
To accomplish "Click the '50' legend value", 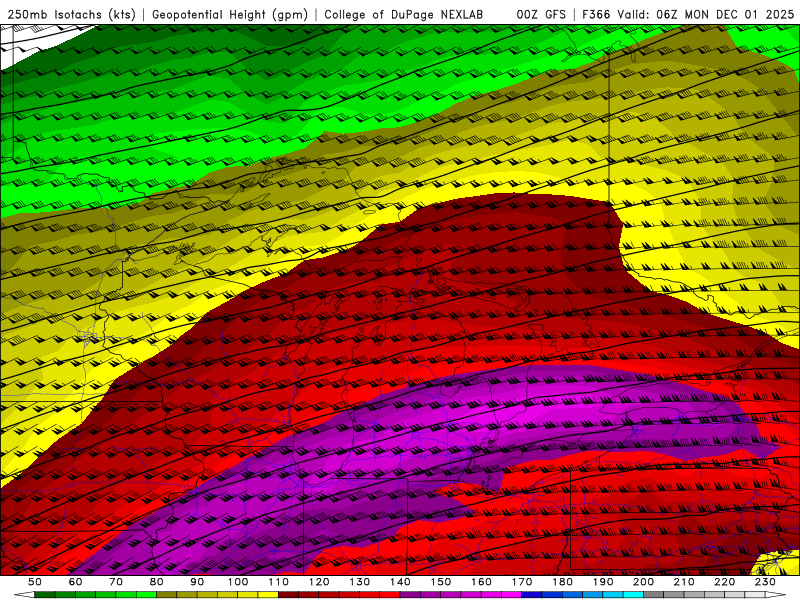I will coord(35,582).
